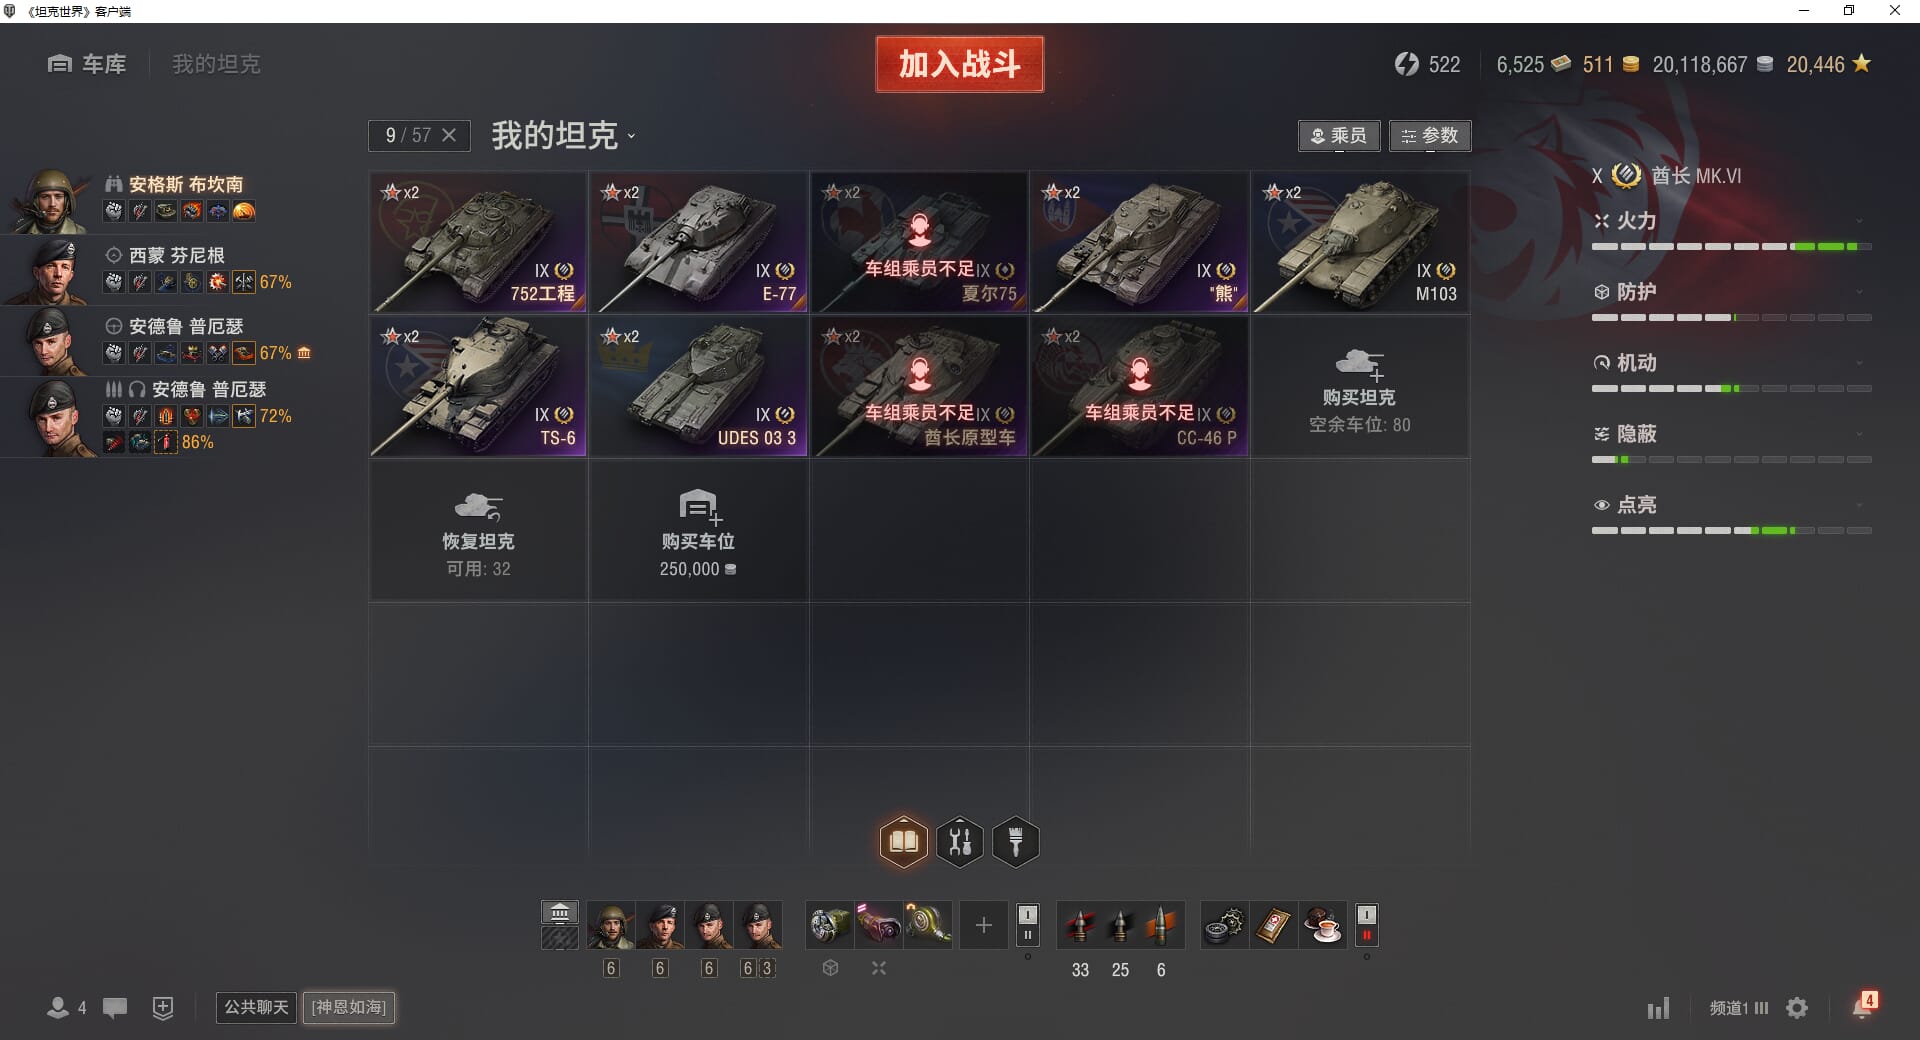Click 购买车位 buy garage slot tile
This screenshot has height=1040, width=1920.
point(698,531)
